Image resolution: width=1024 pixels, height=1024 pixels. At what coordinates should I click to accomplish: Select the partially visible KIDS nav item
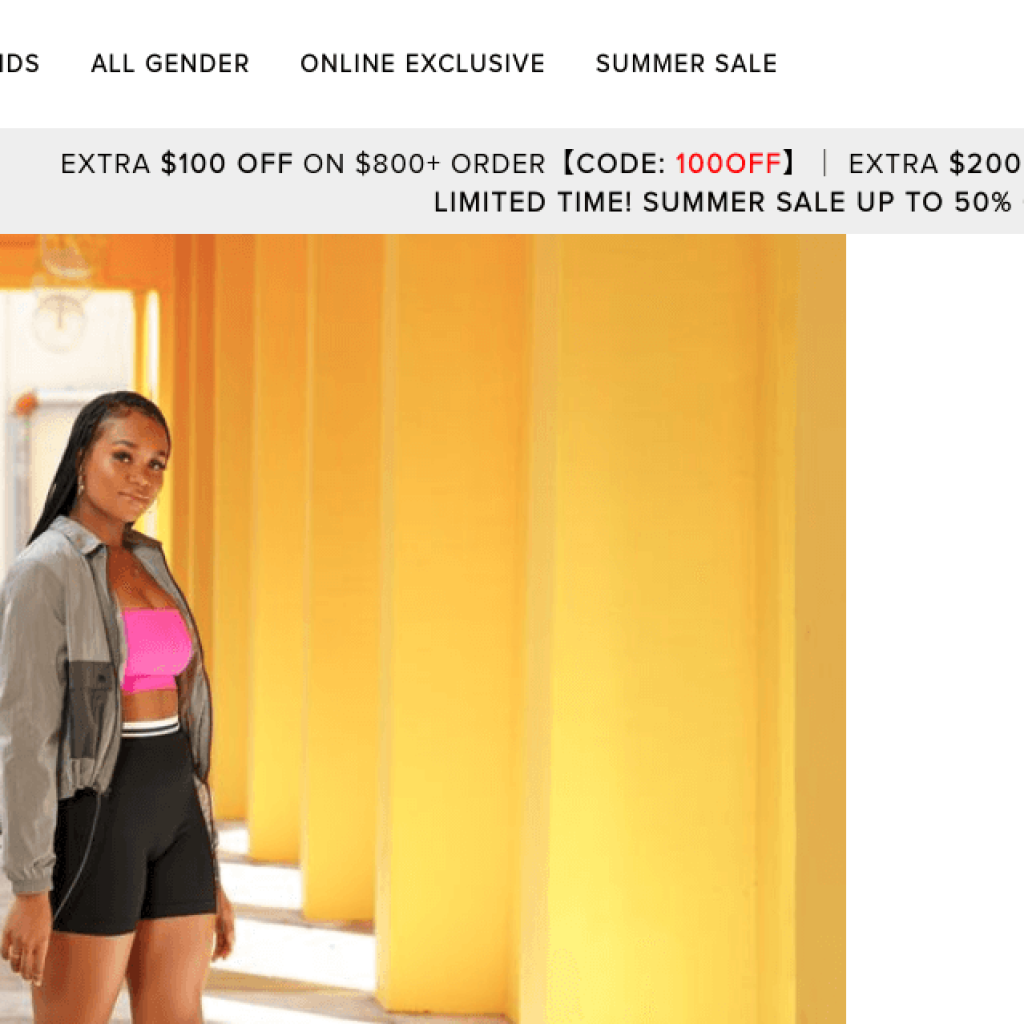tap(20, 63)
